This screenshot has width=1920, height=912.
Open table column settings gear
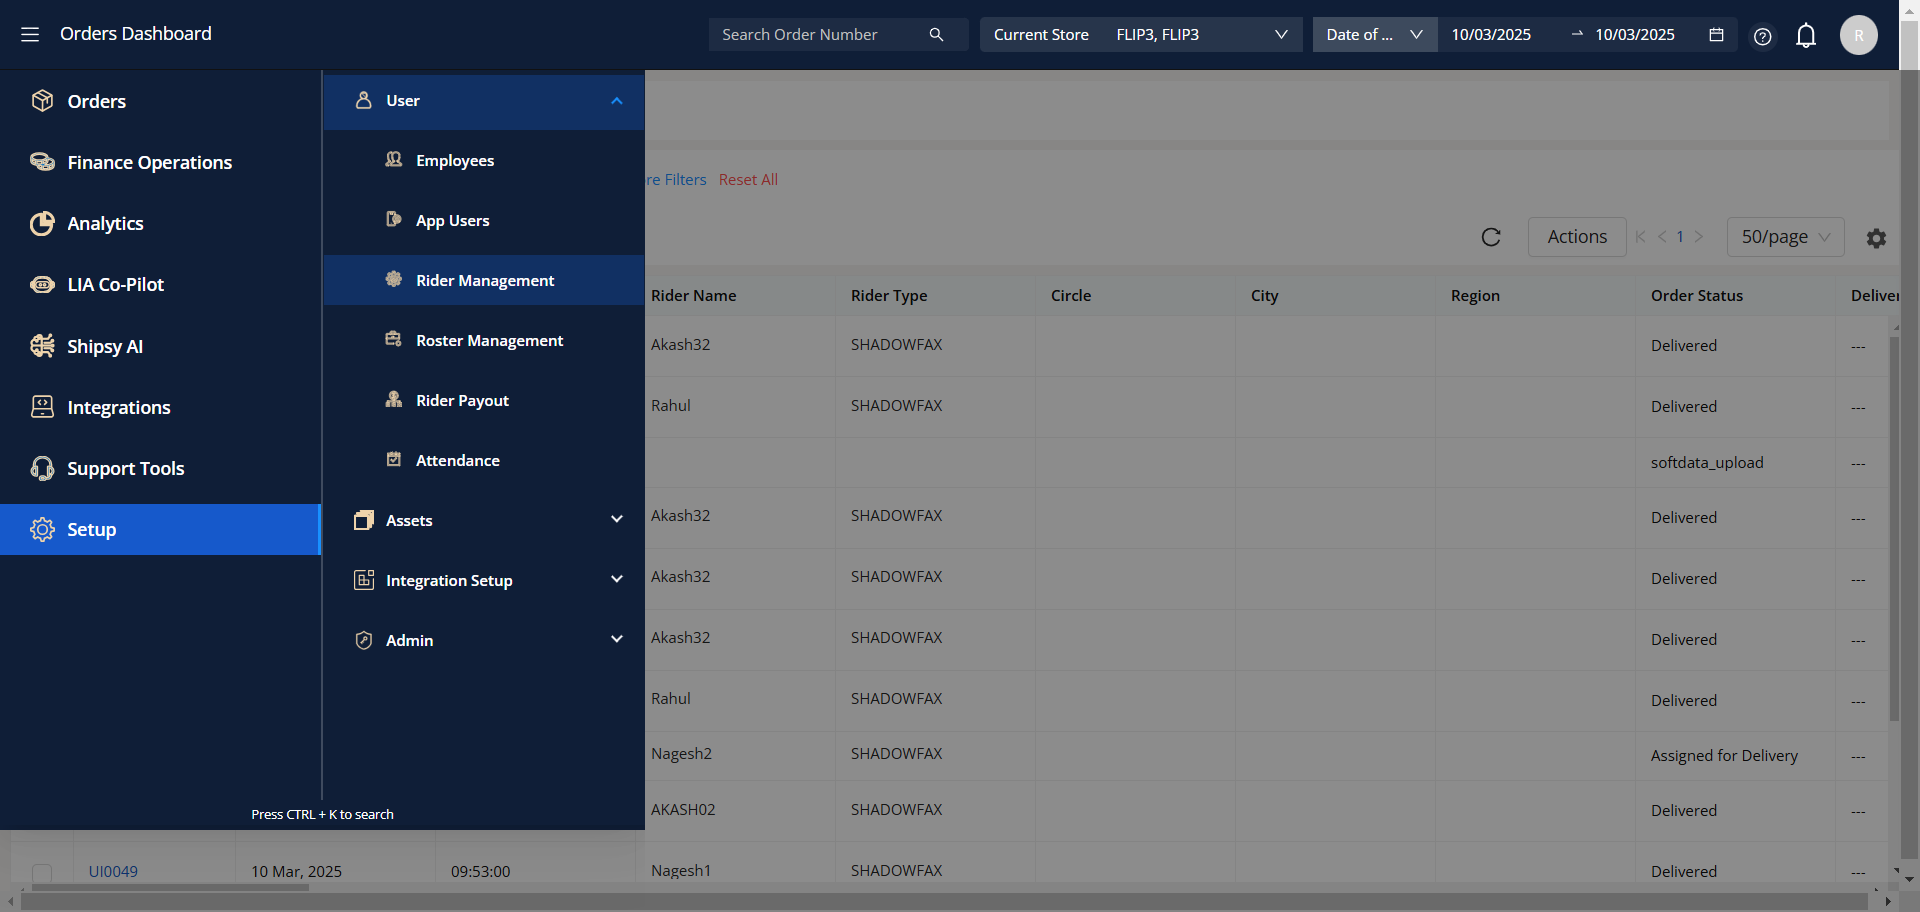tap(1876, 238)
